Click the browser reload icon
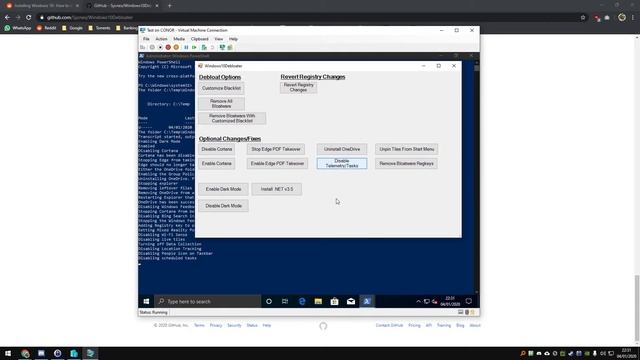 tap(29, 18)
